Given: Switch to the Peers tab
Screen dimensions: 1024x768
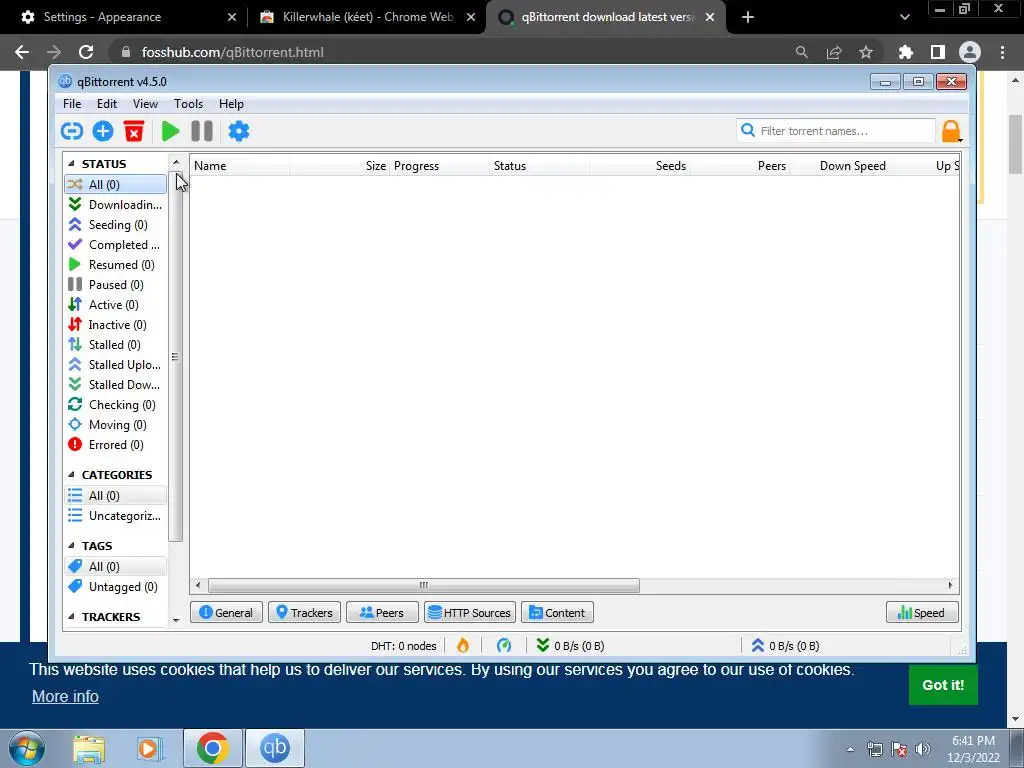Looking at the screenshot, I should [x=382, y=613].
